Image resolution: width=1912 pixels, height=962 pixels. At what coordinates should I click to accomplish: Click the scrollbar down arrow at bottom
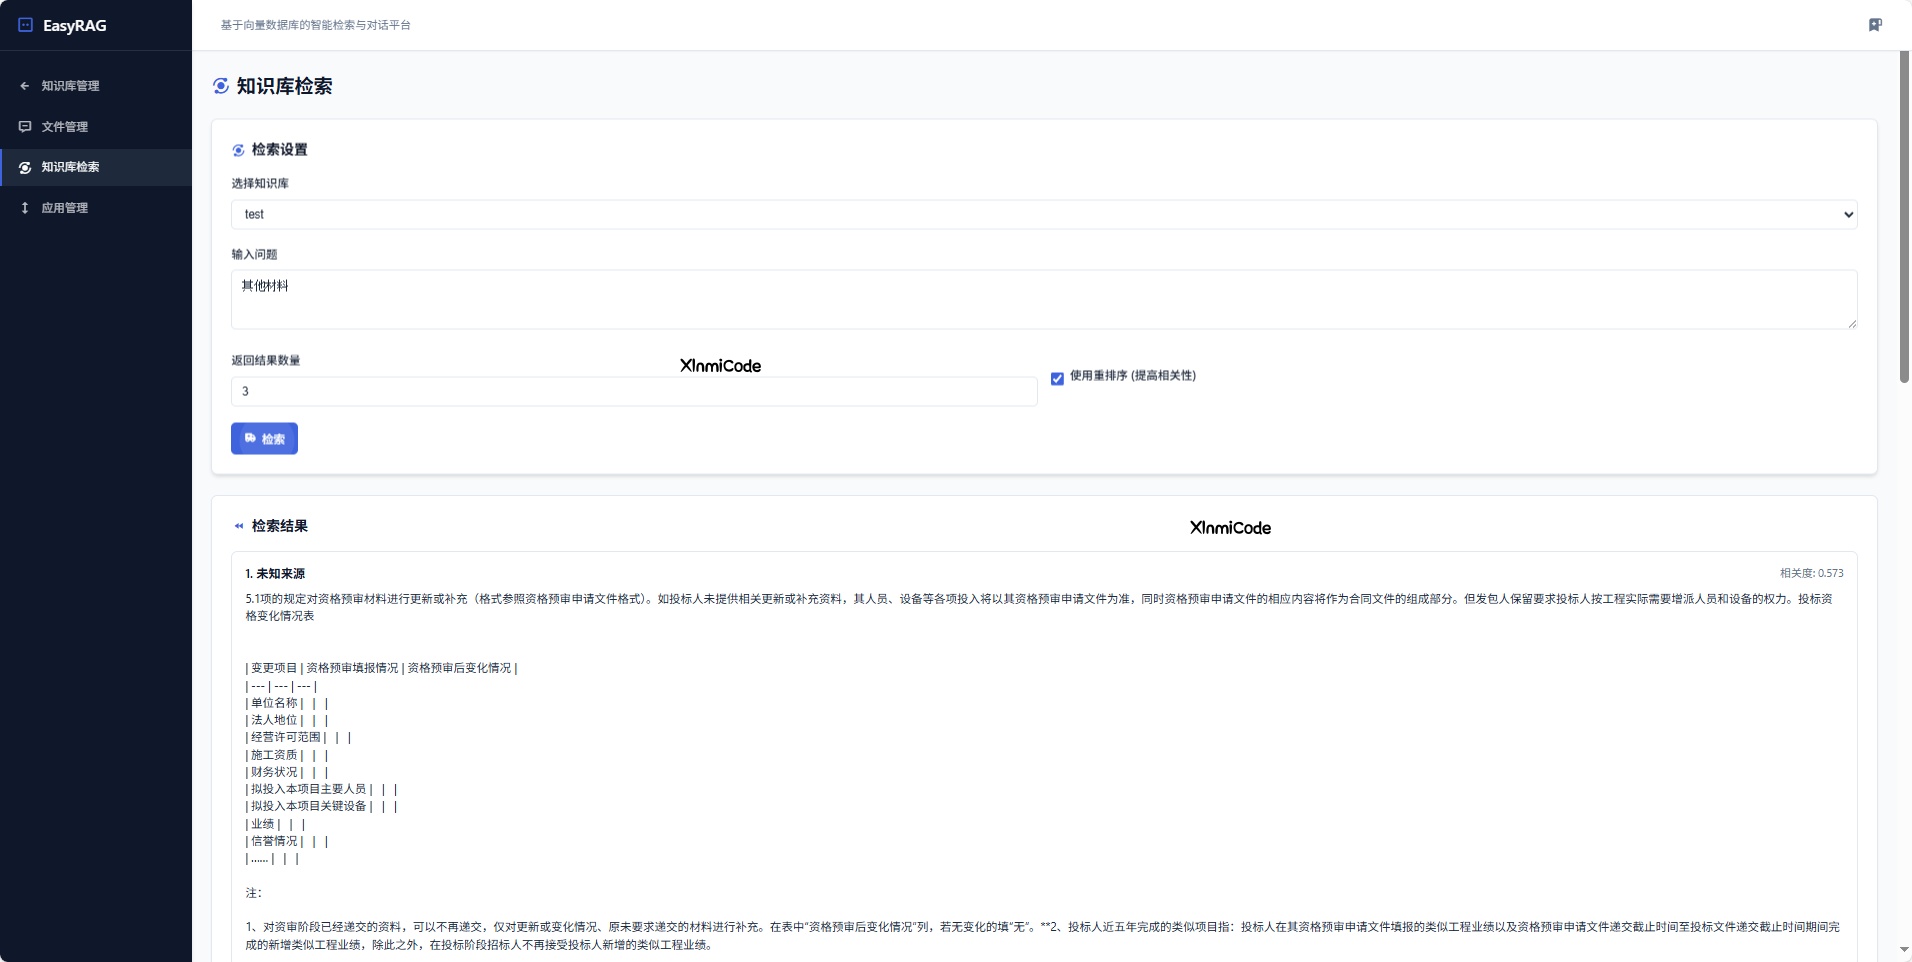tap(1904, 950)
